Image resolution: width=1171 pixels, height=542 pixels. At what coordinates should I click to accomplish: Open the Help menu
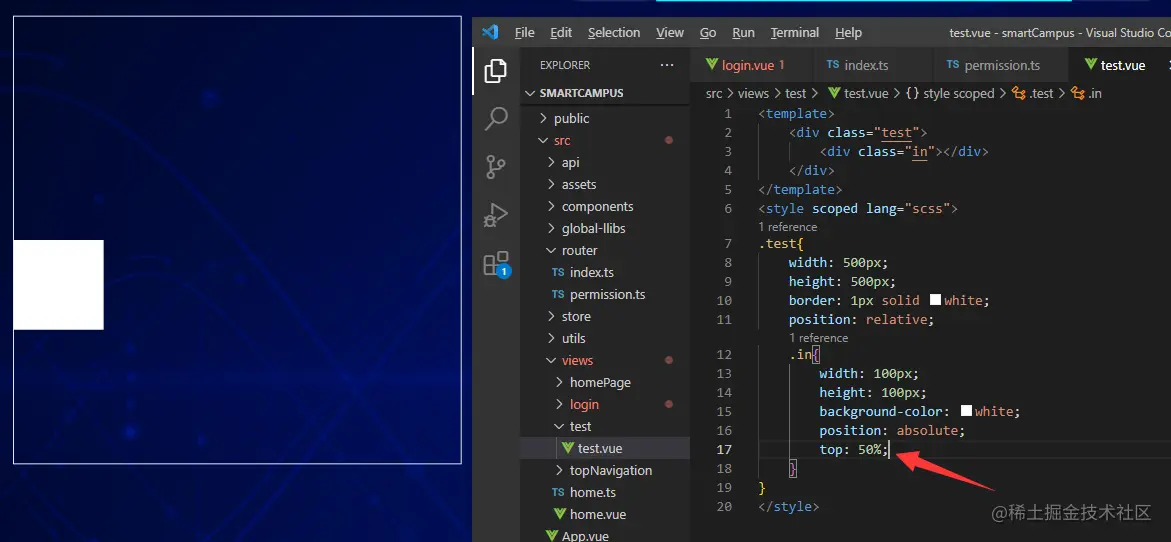pyautogui.click(x=848, y=33)
